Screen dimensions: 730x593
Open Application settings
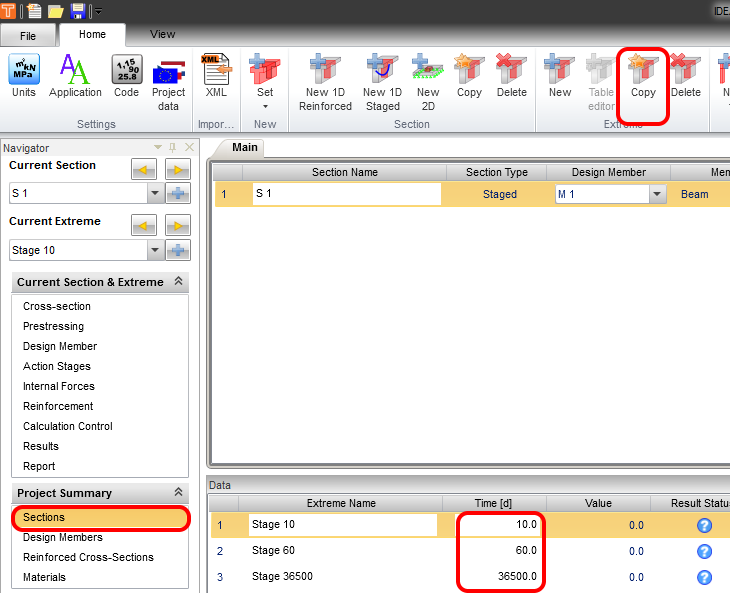click(x=75, y=77)
